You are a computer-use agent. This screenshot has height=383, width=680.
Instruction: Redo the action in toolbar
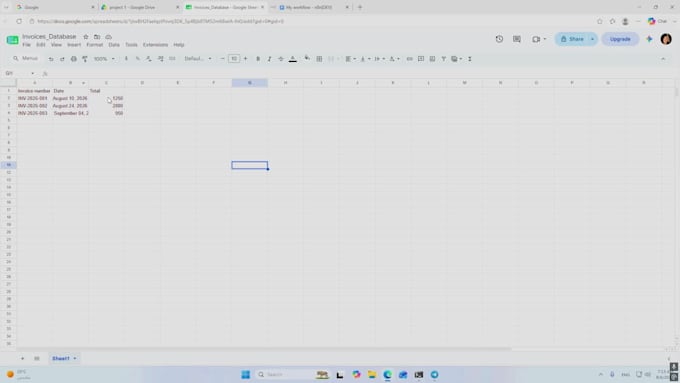[62, 59]
